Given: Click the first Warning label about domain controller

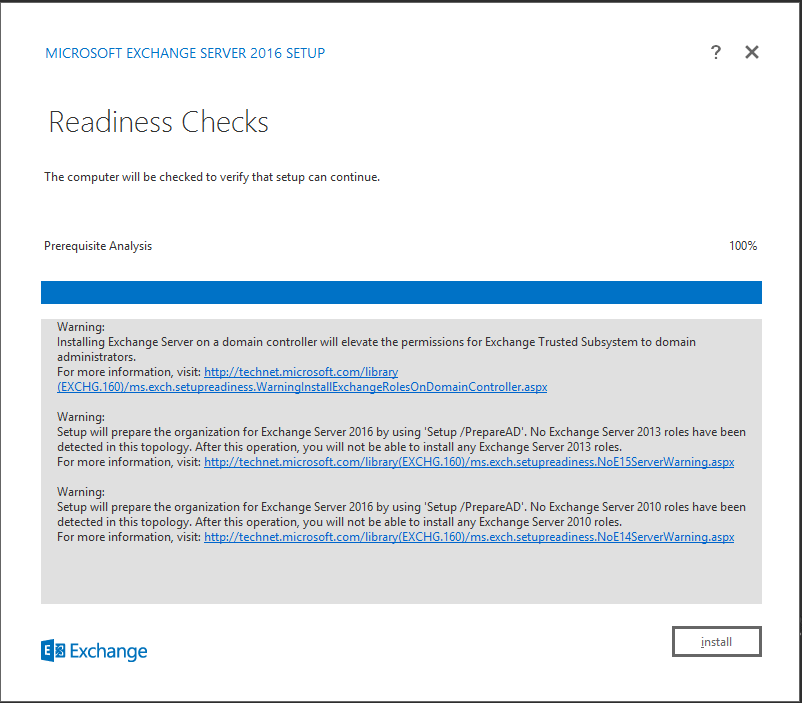Looking at the screenshot, I should coord(81,327).
